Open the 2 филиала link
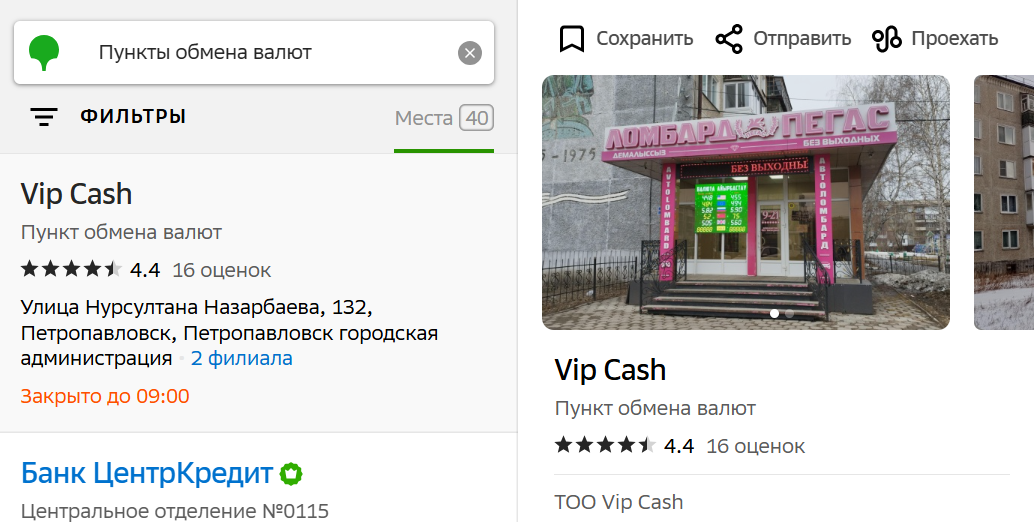 click(241, 359)
